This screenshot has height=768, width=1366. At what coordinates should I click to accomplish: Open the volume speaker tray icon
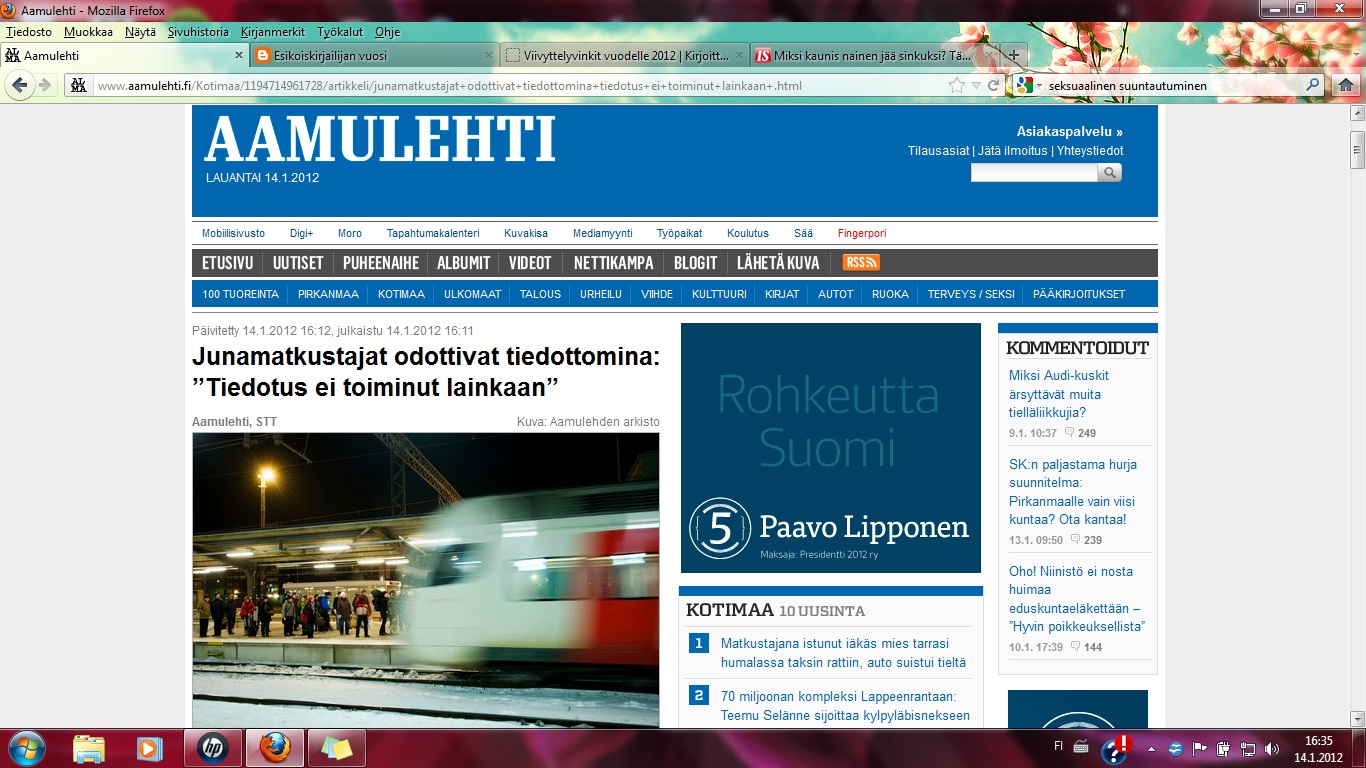tap(1272, 748)
